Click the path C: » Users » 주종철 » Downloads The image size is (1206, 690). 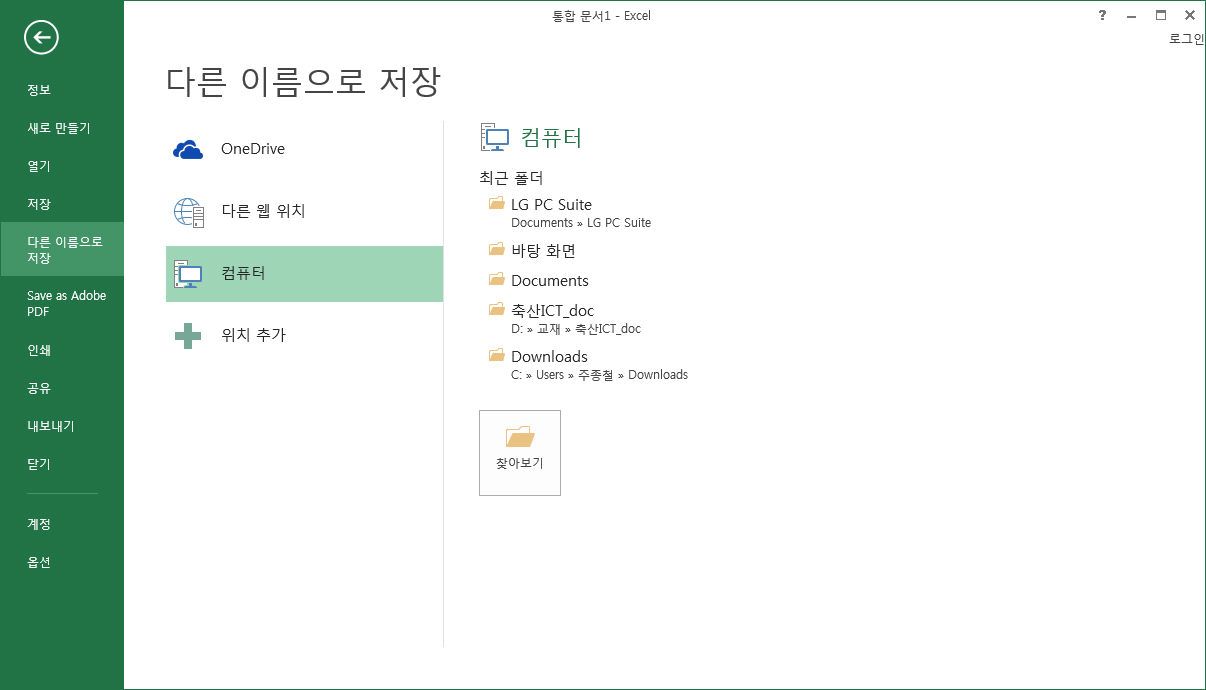pos(599,375)
